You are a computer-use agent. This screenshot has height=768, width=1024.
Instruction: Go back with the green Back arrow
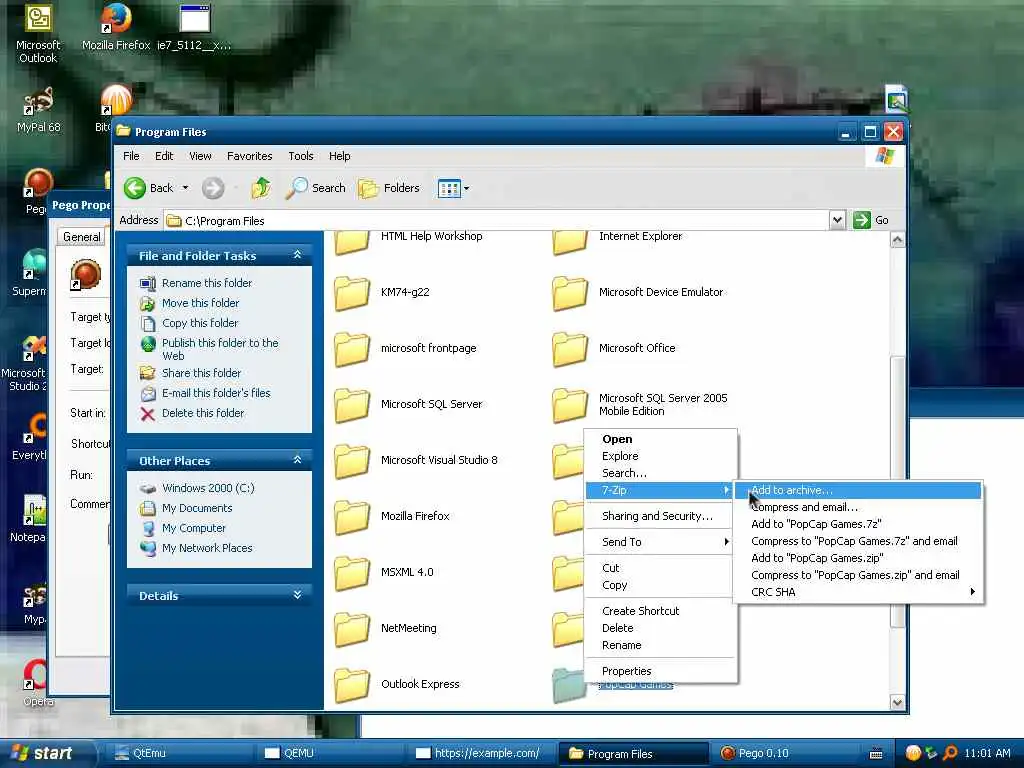pos(149,188)
